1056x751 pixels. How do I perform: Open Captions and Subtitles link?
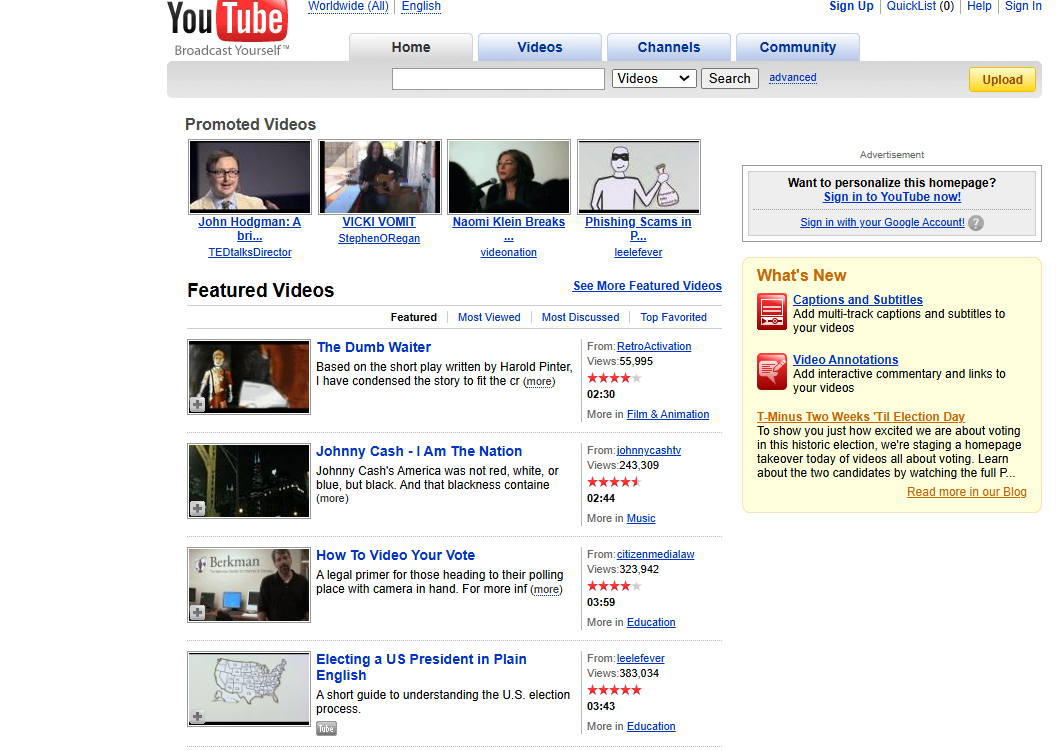coord(857,300)
